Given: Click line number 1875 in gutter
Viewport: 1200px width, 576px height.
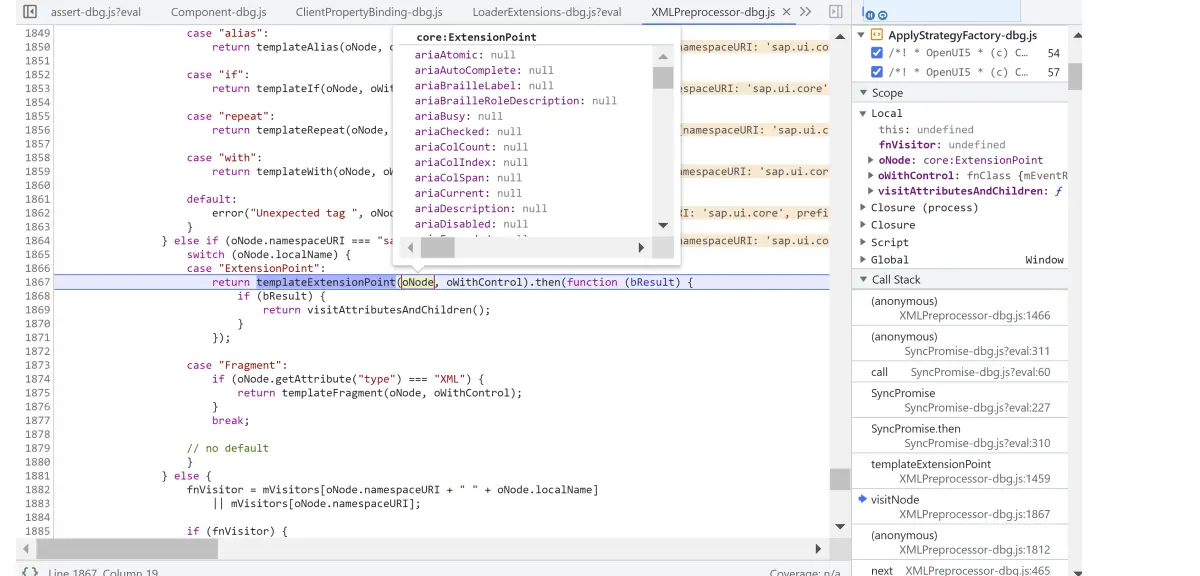Looking at the screenshot, I should (x=37, y=393).
